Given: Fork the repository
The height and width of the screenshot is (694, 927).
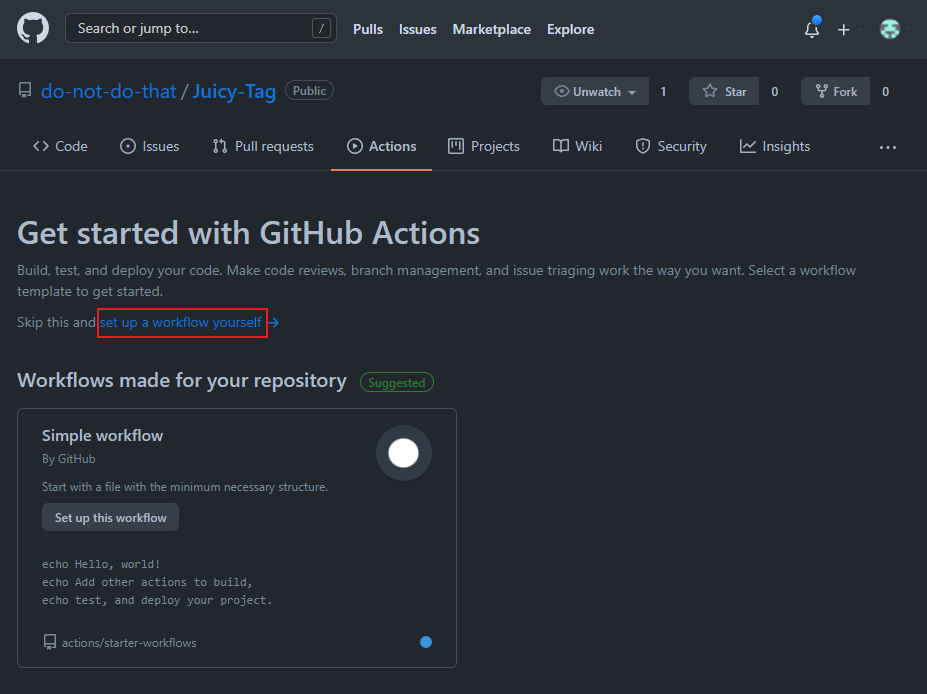Looking at the screenshot, I should pos(835,92).
